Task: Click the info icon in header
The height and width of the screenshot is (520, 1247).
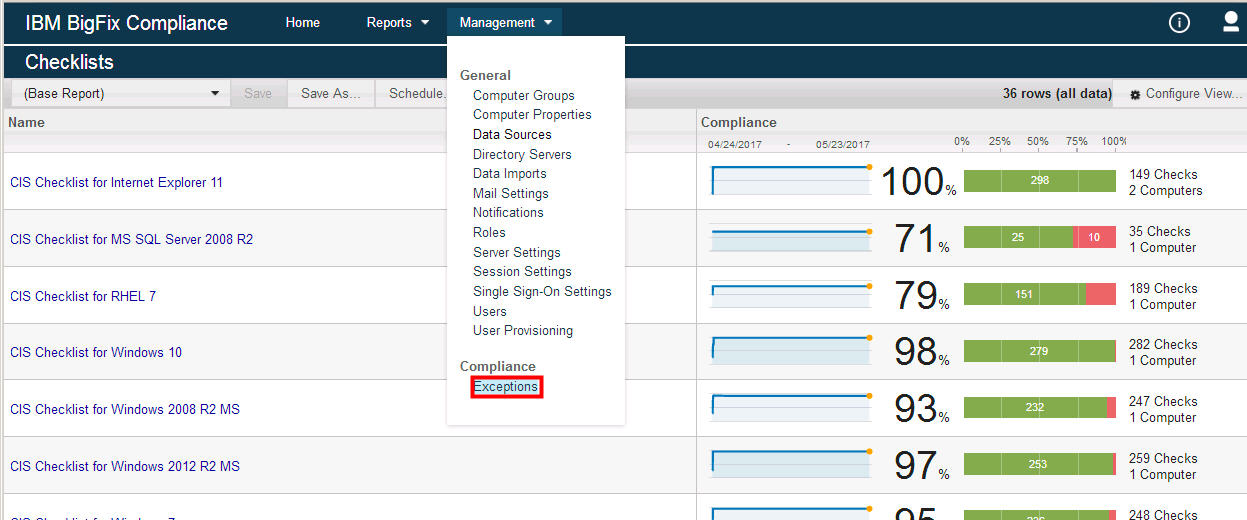Action: [1179, 23]
